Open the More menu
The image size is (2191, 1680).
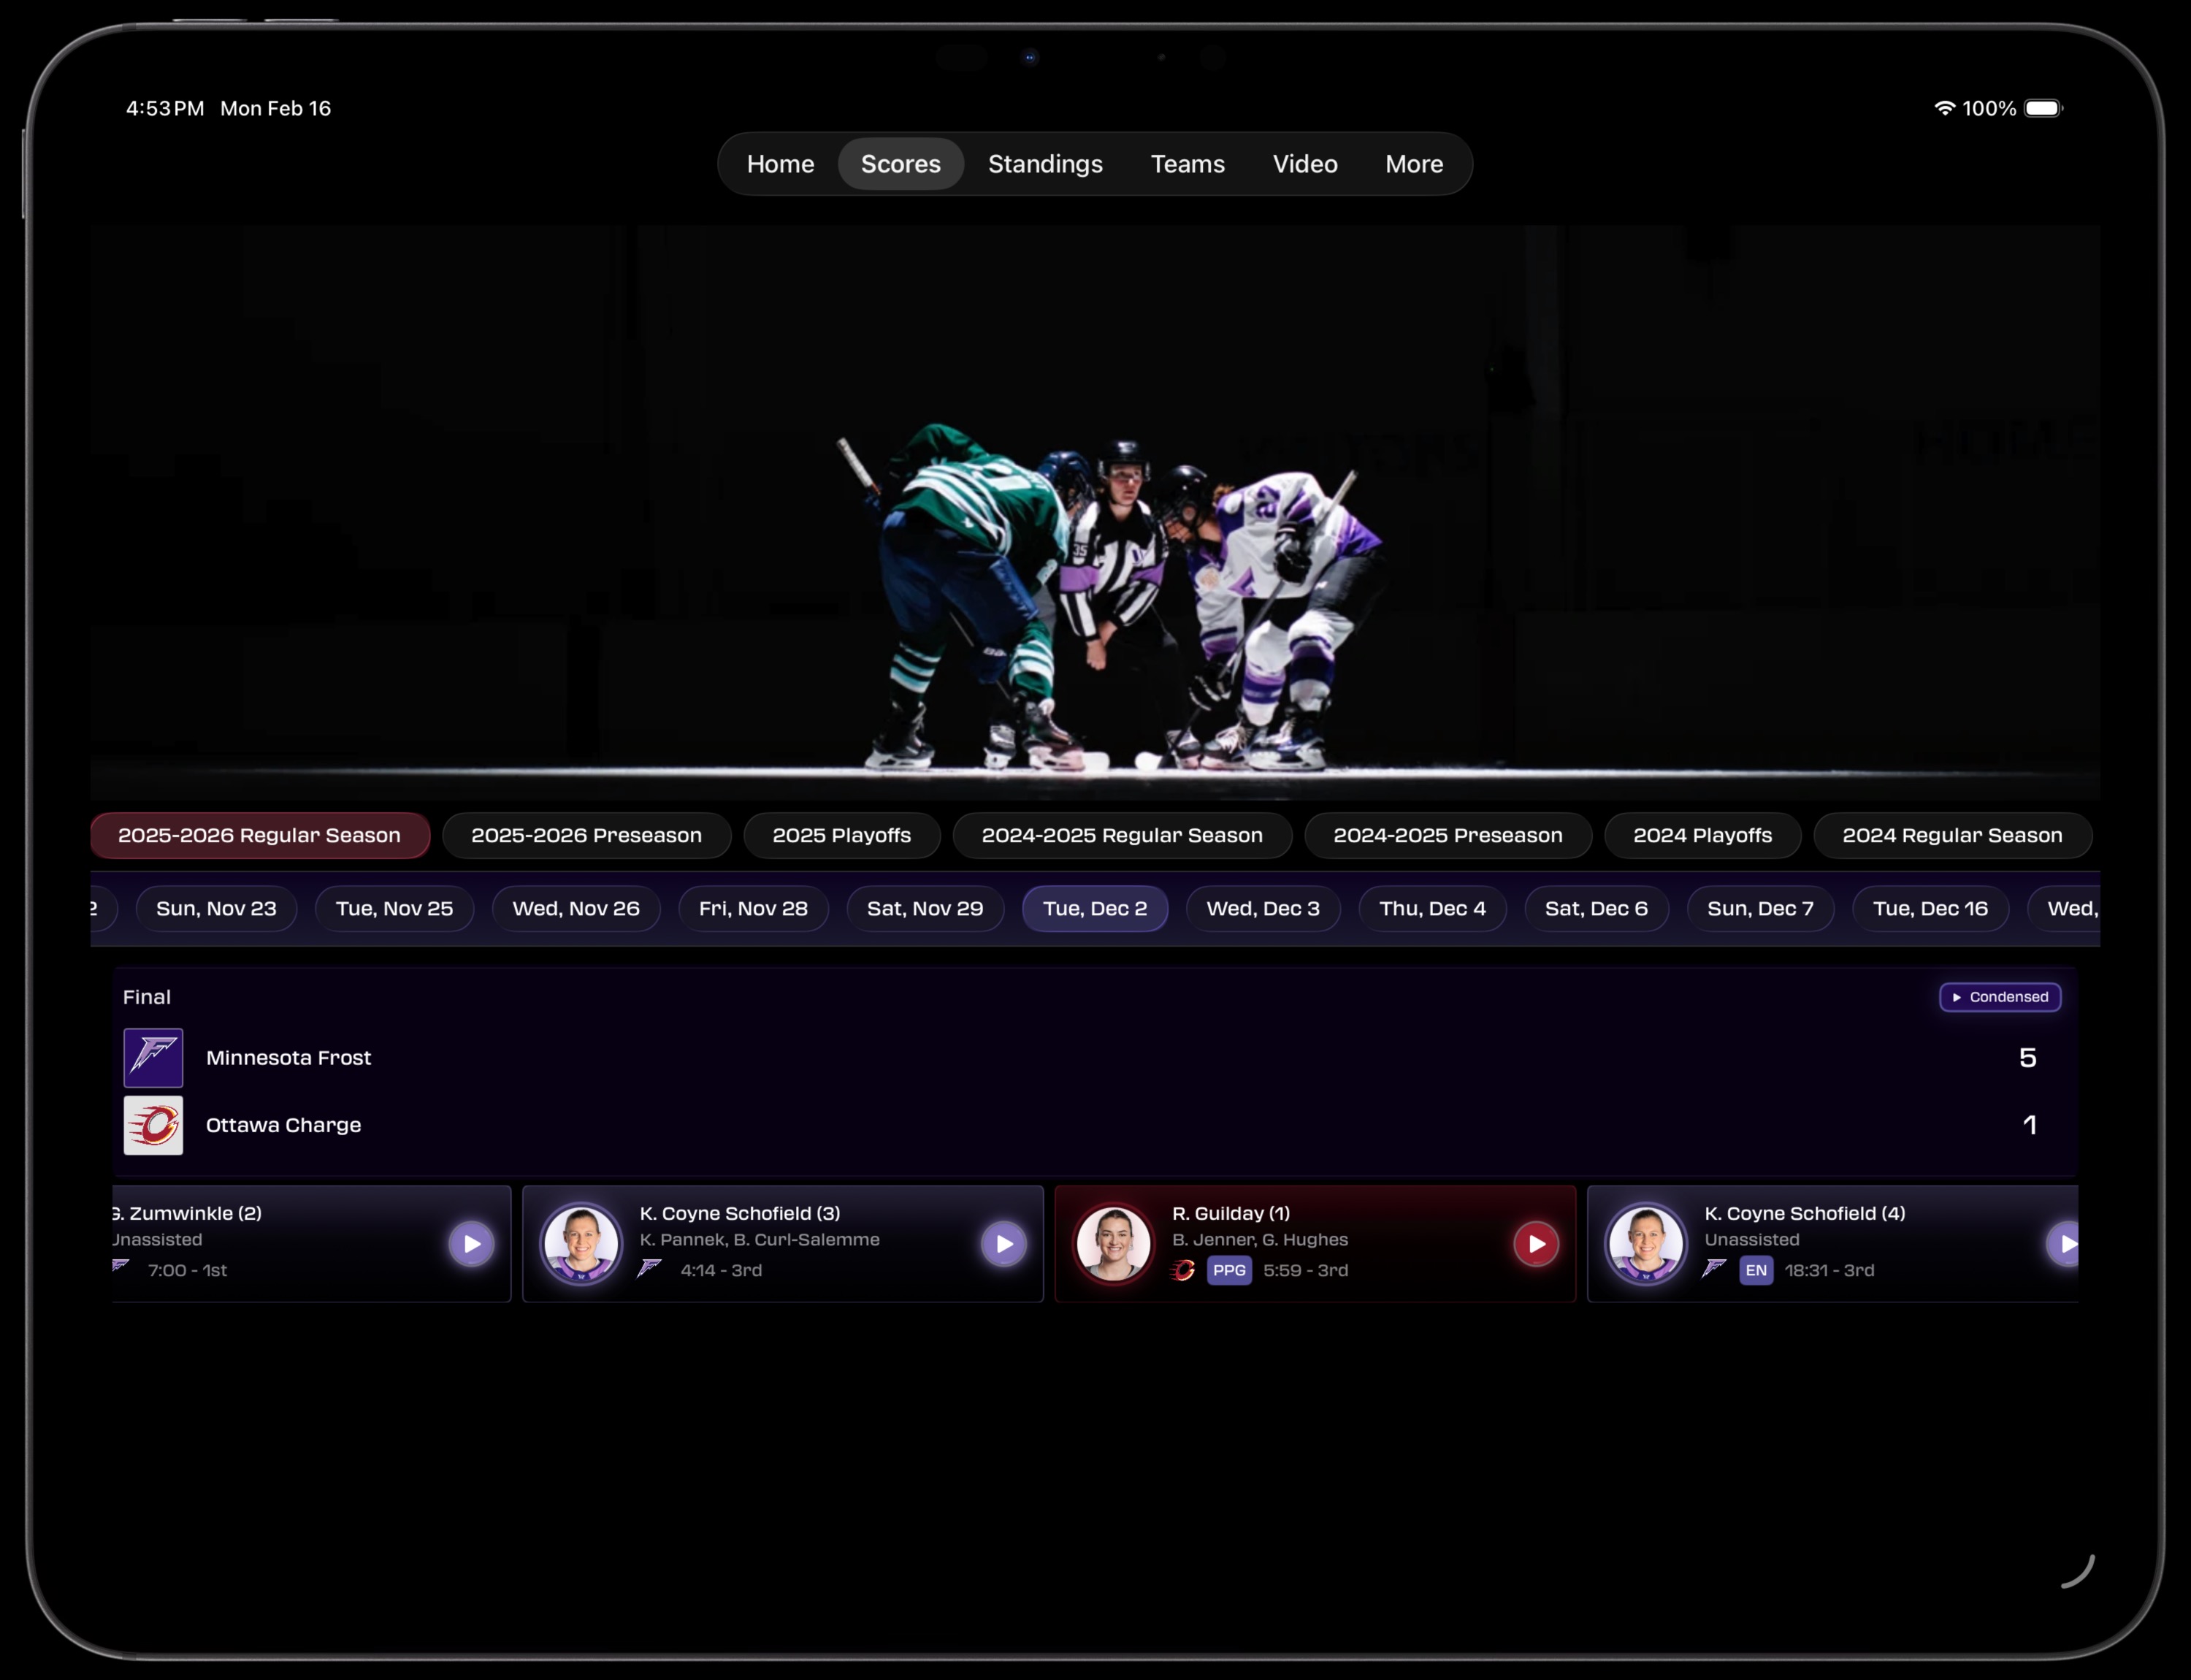pyautogui.click(x=1413, y=164)
